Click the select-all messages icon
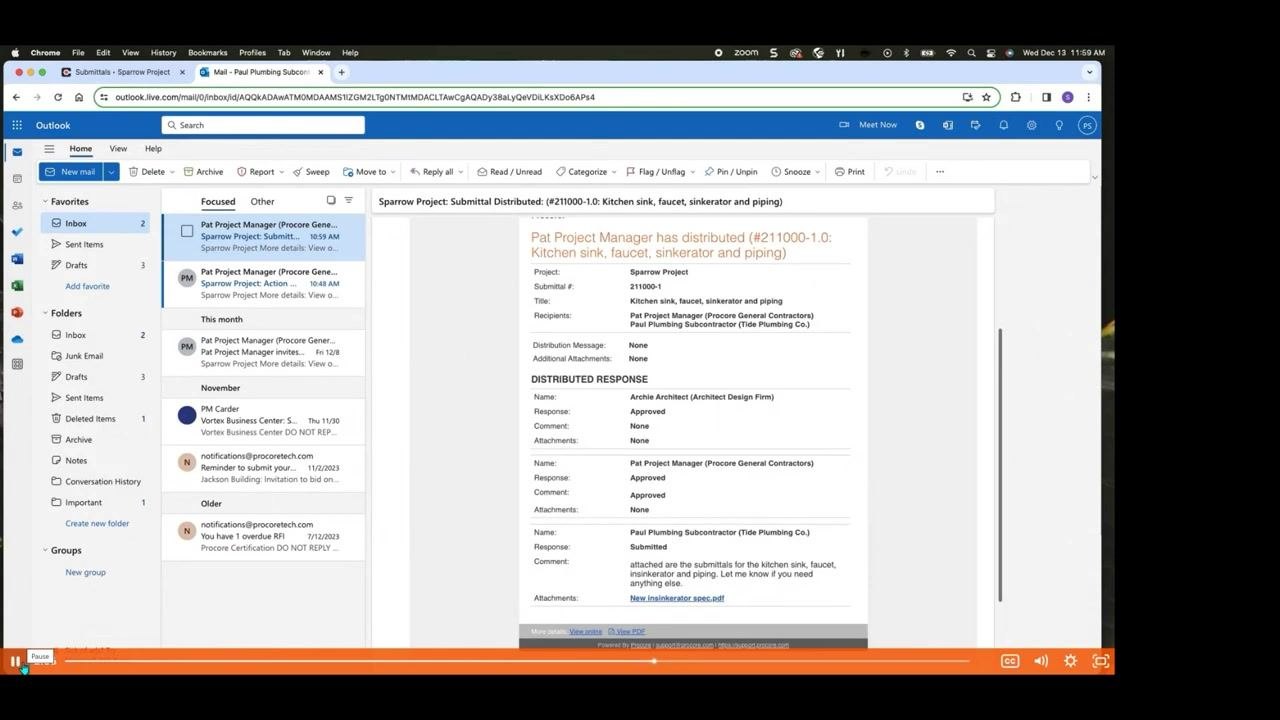 (x=331, y=201)
